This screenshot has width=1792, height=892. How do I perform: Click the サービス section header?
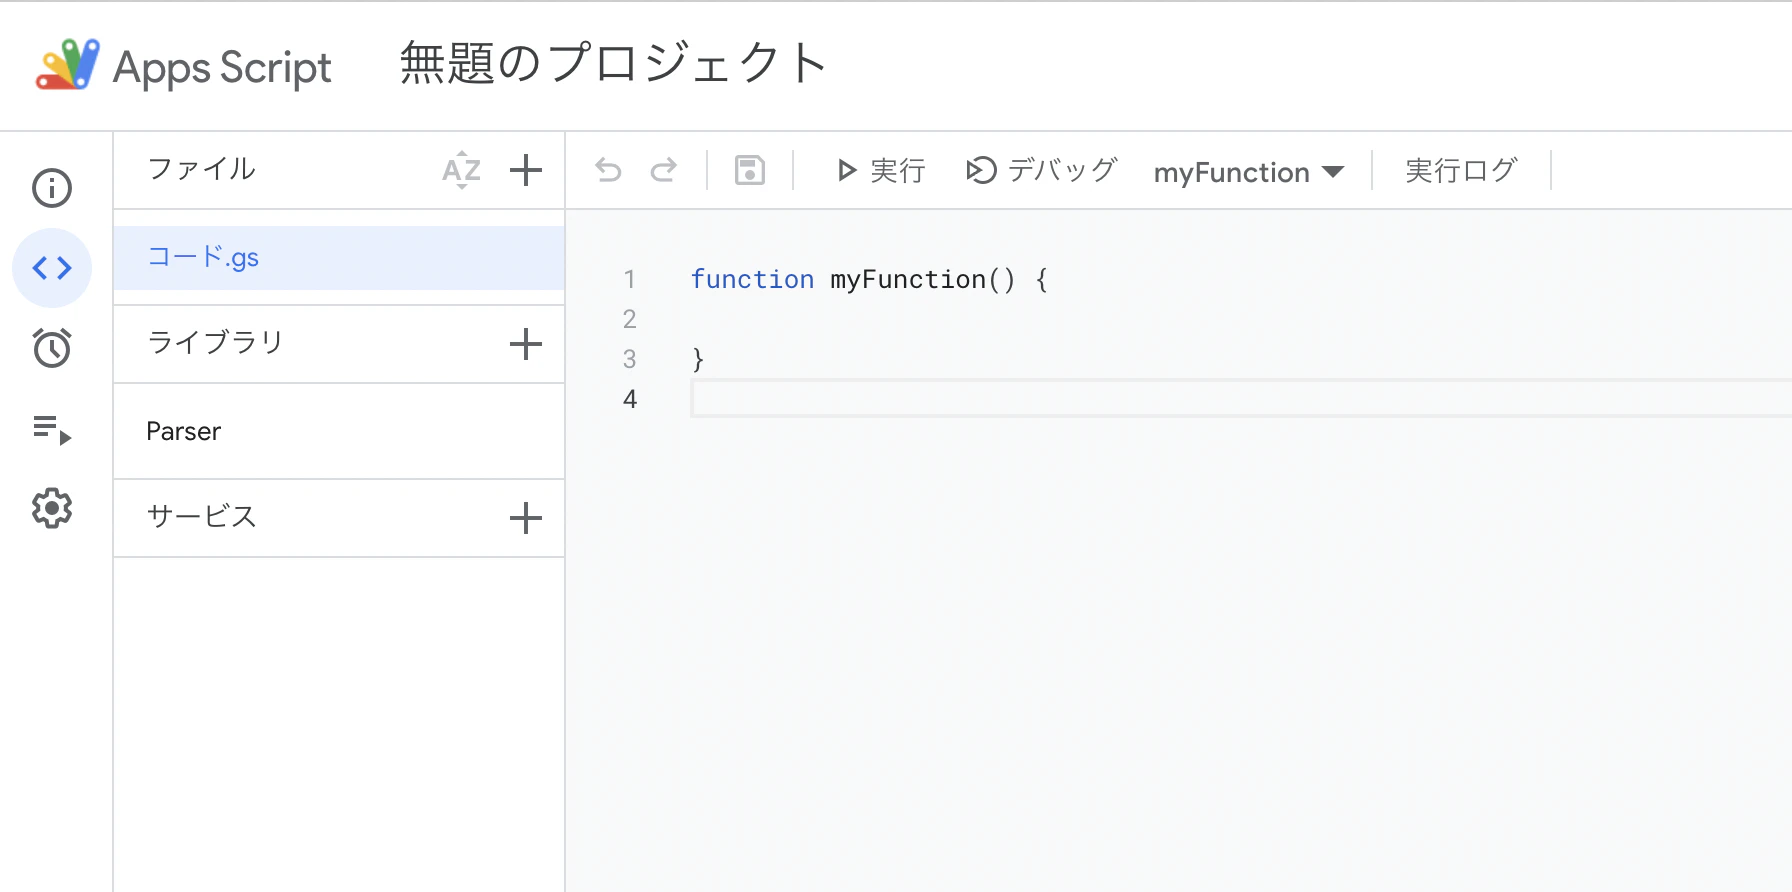pos(202,516)
